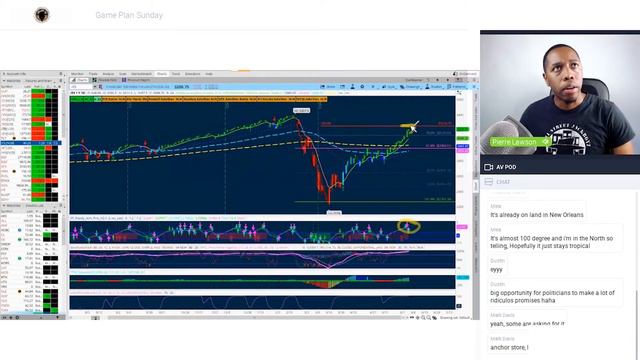Viewport: 640px width, 360px height.
Task: Click the Game Plan Sunday title
Action: click(x=129, y=15)
